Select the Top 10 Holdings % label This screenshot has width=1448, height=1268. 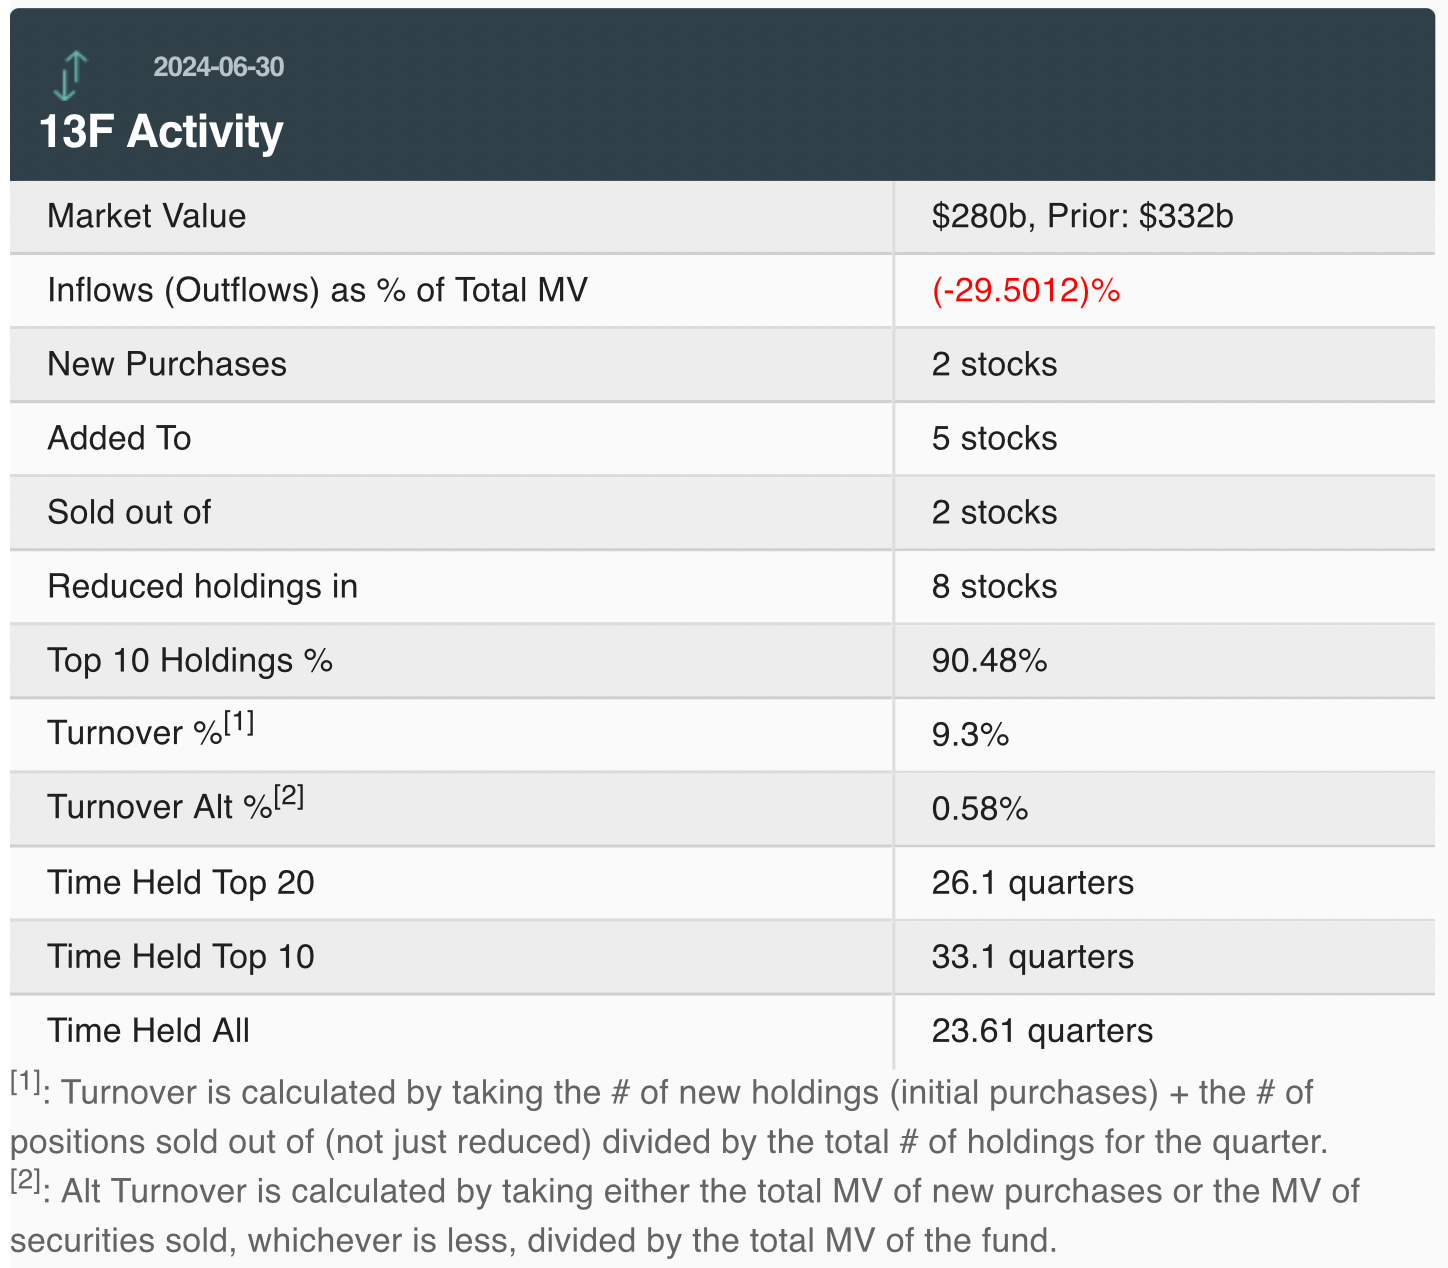pyautogui.click(x=190, y=660)
